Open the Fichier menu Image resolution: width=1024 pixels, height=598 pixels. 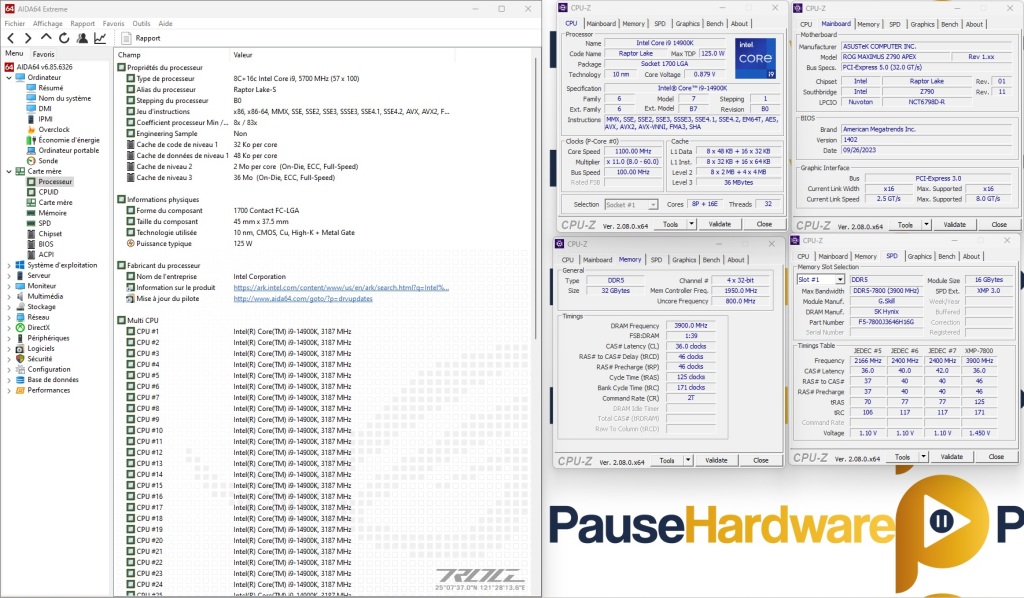click(15, 24)
